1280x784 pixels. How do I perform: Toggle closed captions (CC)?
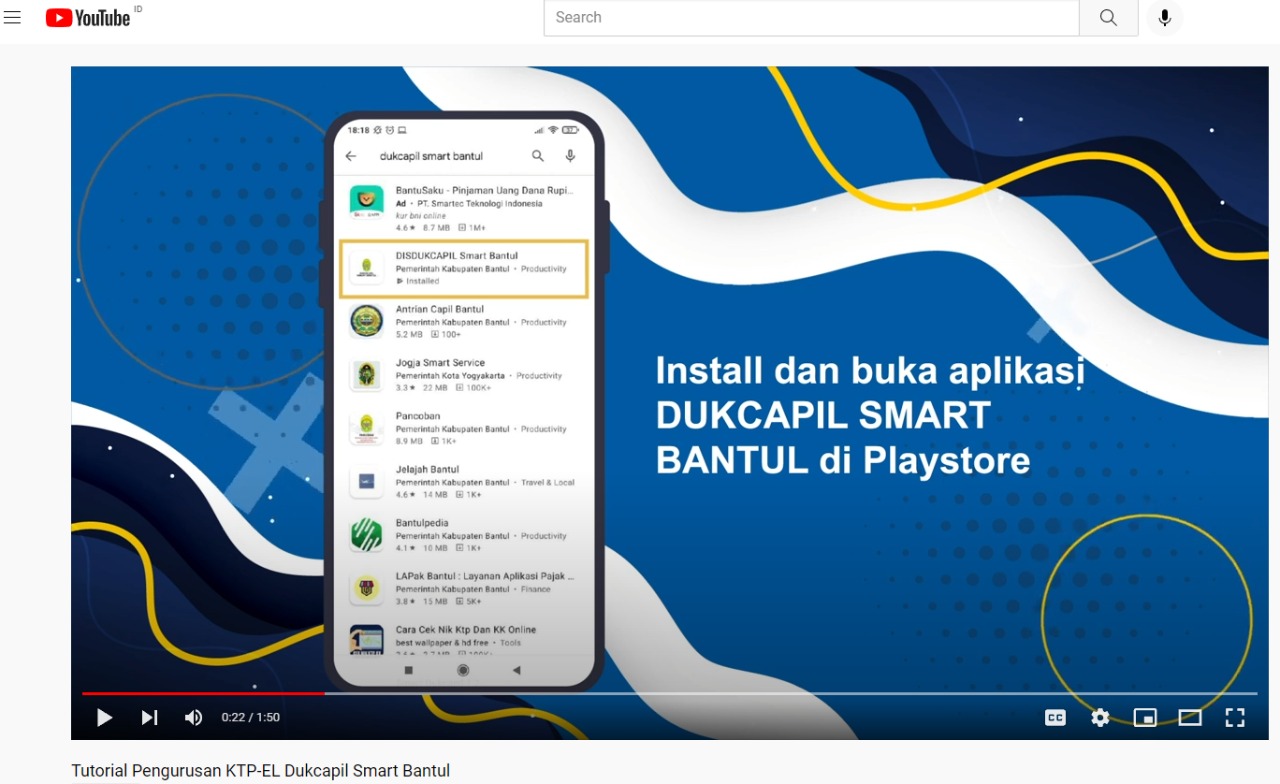point(1055,717)
